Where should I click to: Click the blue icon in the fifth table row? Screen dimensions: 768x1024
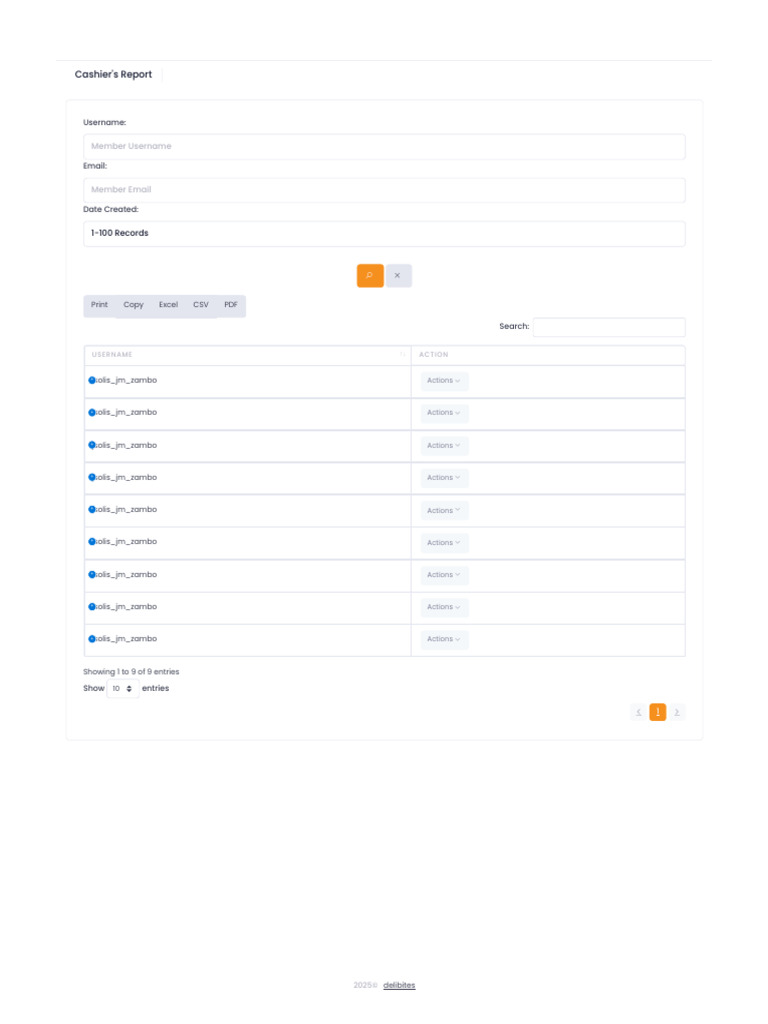tap(92, 509)
